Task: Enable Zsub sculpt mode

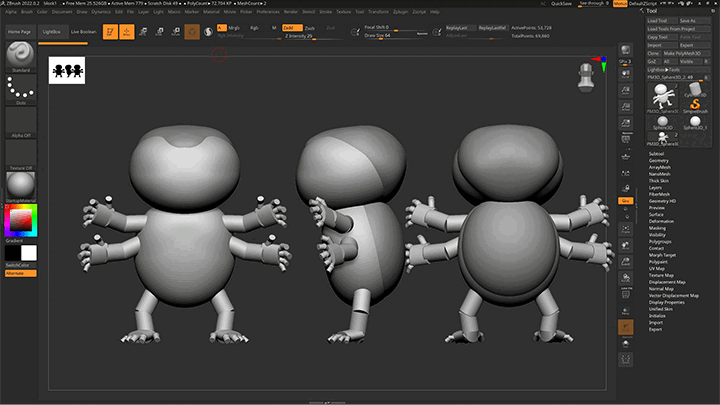Action: pos(310,28)
